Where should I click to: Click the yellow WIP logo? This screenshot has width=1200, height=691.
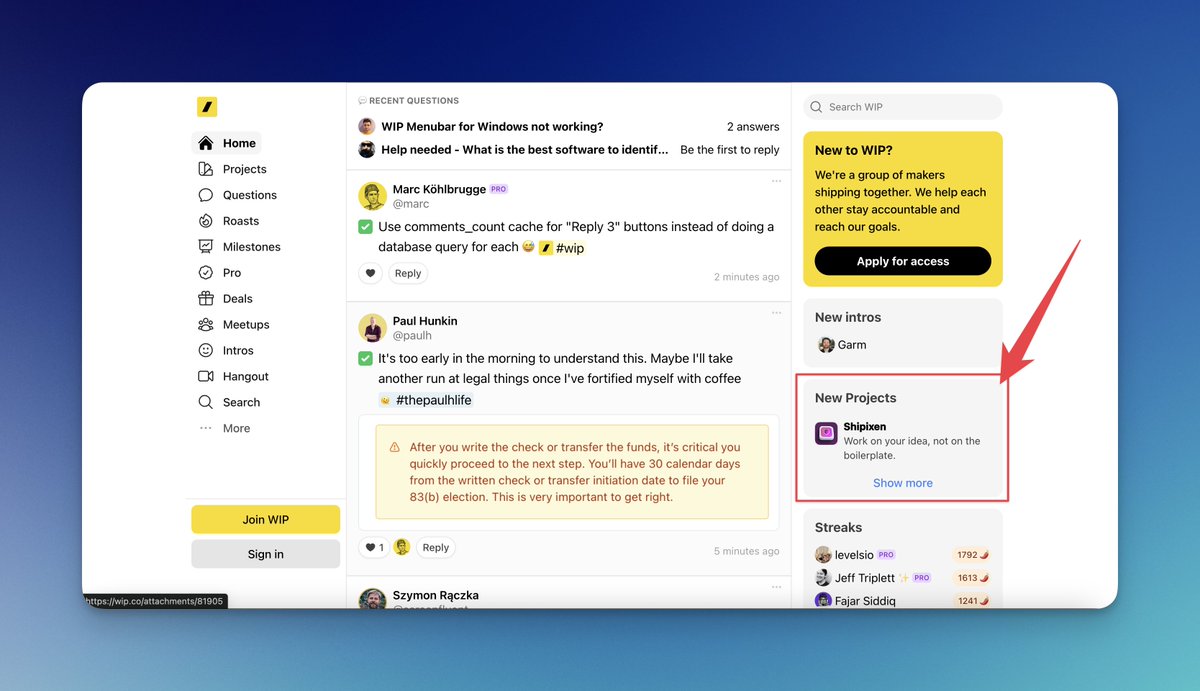coord(207,107)
